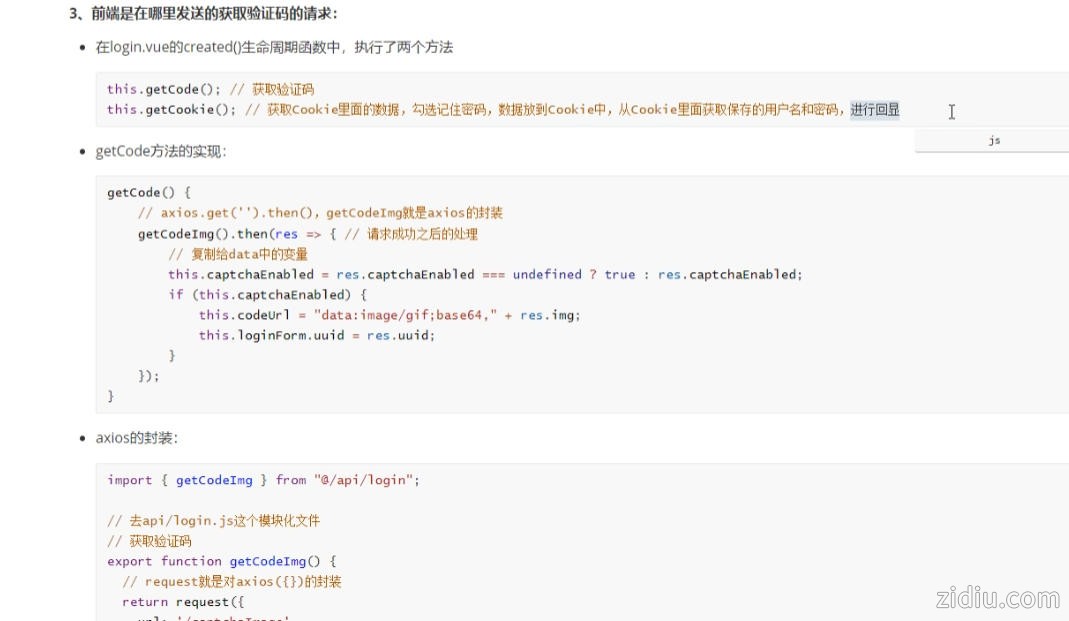Click the this.getCookie() code line

(400, 110)
